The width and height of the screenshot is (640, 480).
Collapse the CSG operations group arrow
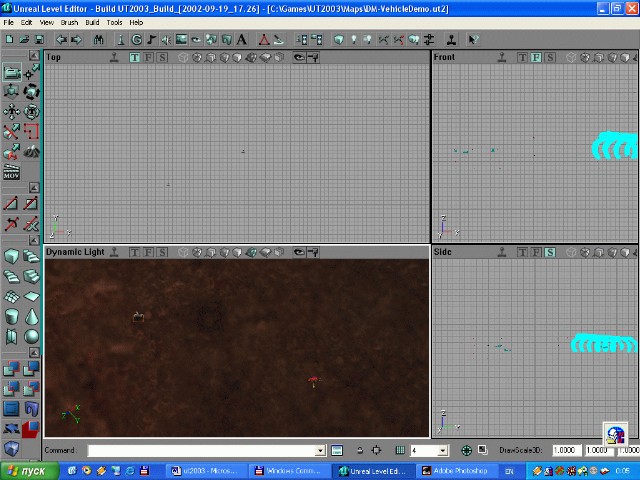pos(34,352)
